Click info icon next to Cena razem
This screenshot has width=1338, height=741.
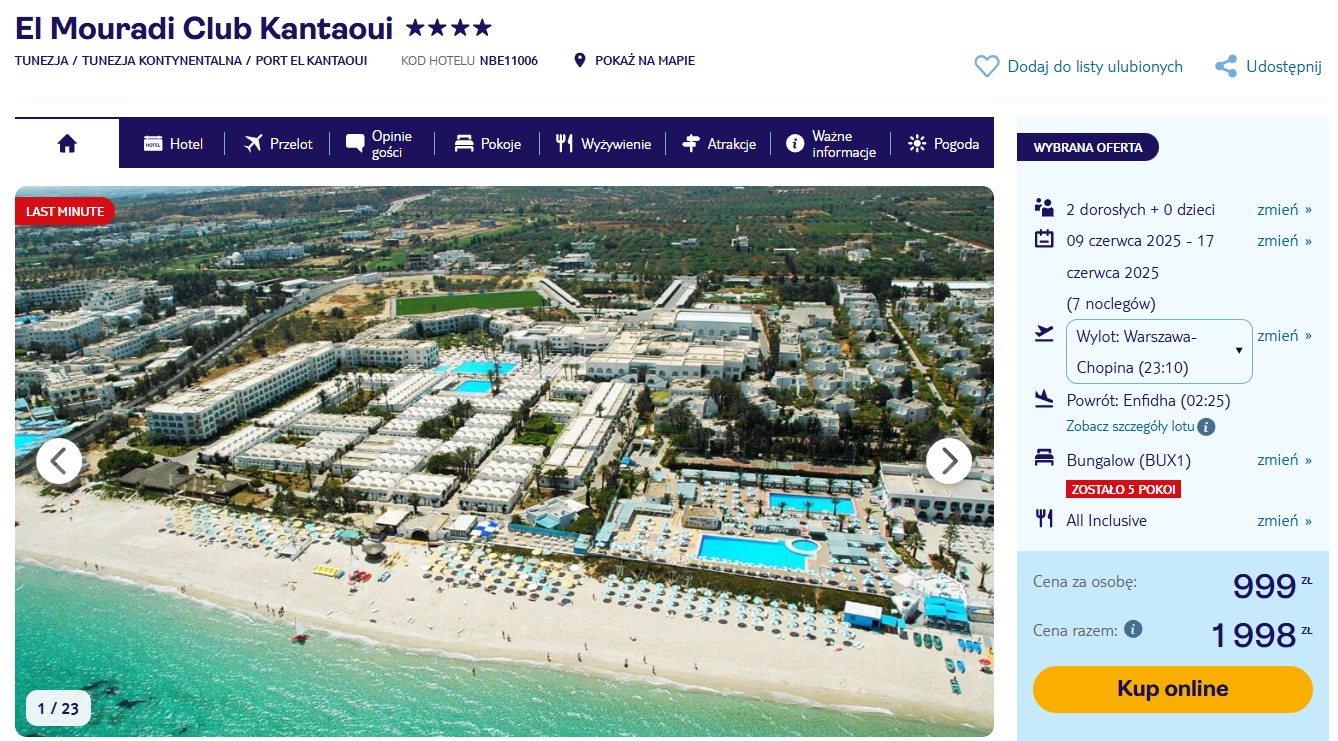1133,630
